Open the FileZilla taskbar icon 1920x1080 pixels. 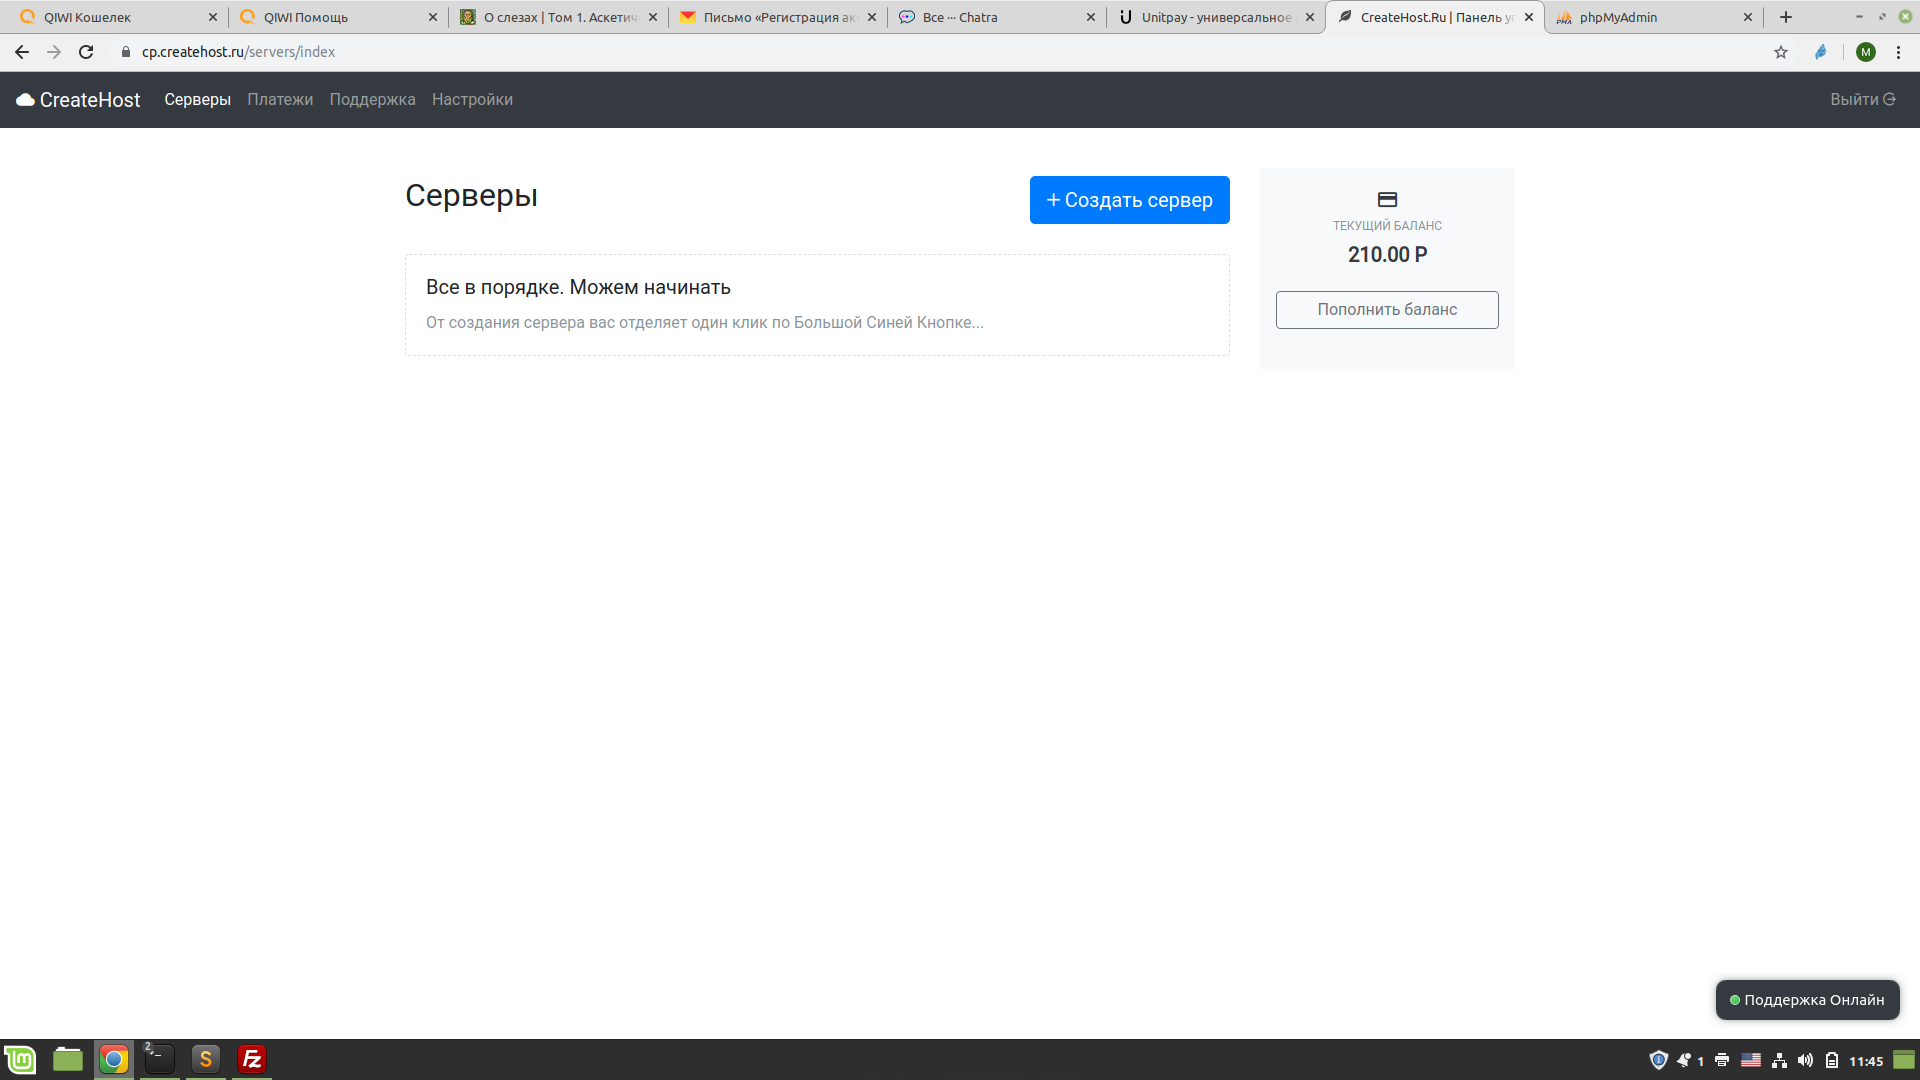252,1059
